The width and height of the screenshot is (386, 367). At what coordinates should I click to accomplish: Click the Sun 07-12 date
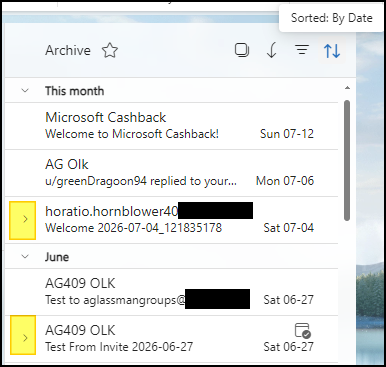tap(287, 134)
